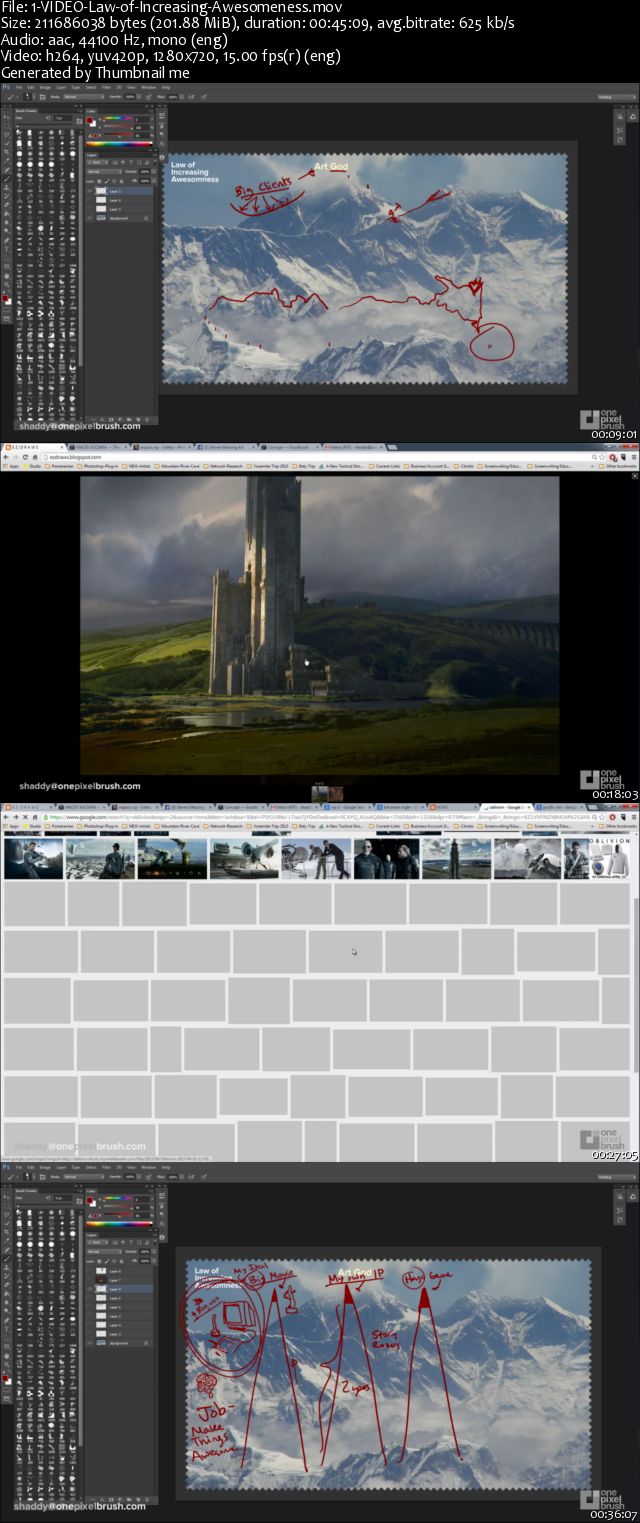Screen dimensions: 640x1523
Task: Open the Layers blend mode dropdown in the first frame
Action: coord(104,172)
